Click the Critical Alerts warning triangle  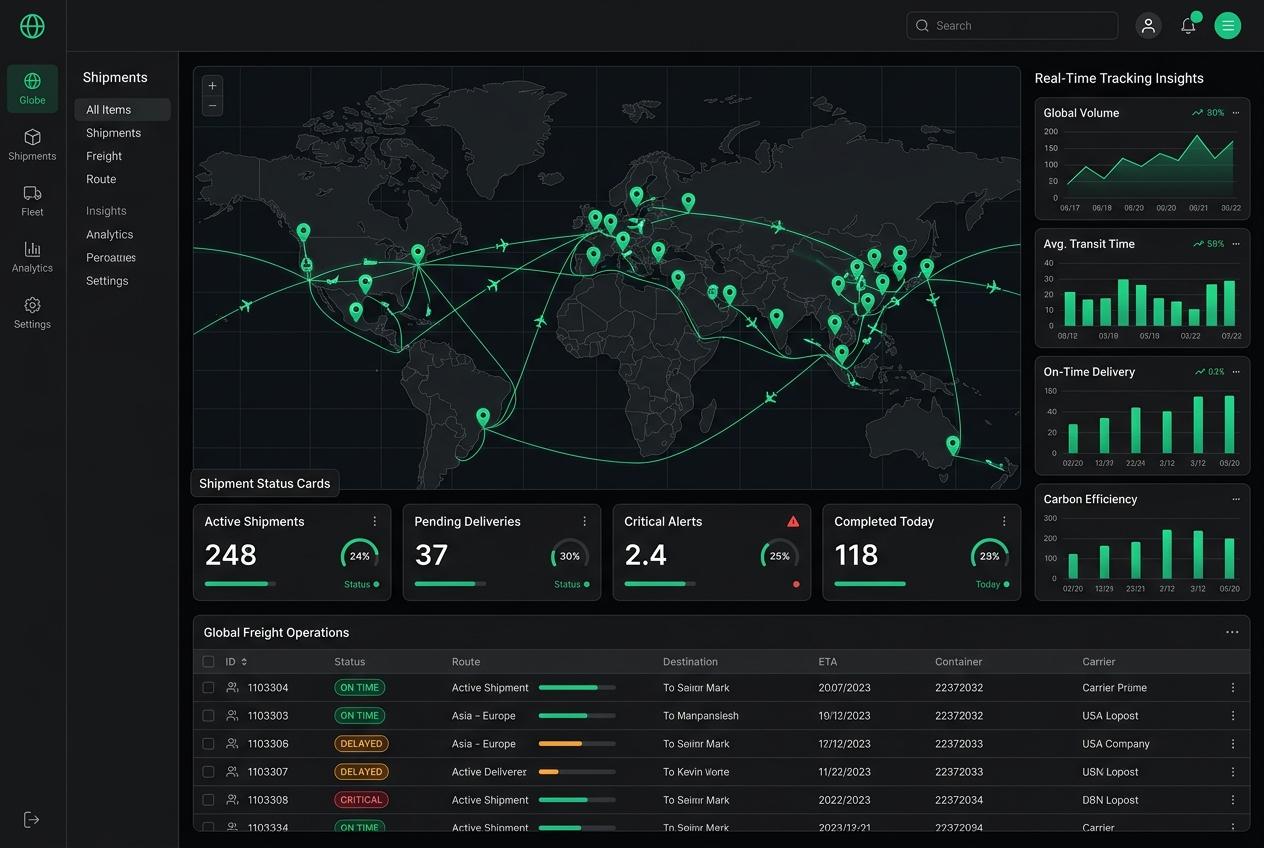click(x=793, y=521)
